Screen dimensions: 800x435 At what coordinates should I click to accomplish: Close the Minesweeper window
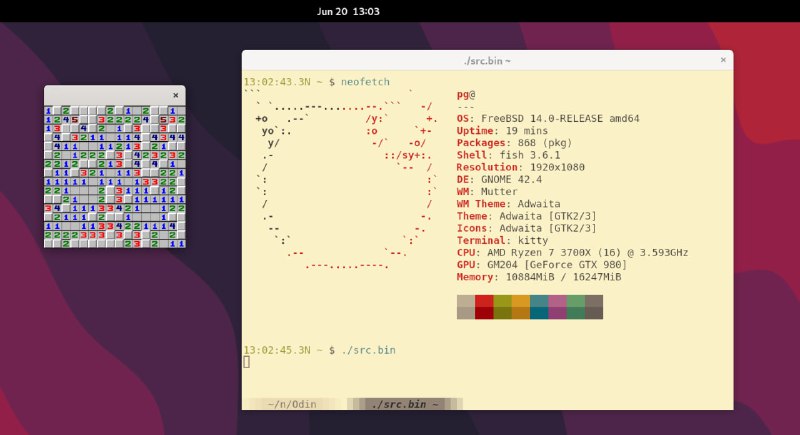point(176,95)
